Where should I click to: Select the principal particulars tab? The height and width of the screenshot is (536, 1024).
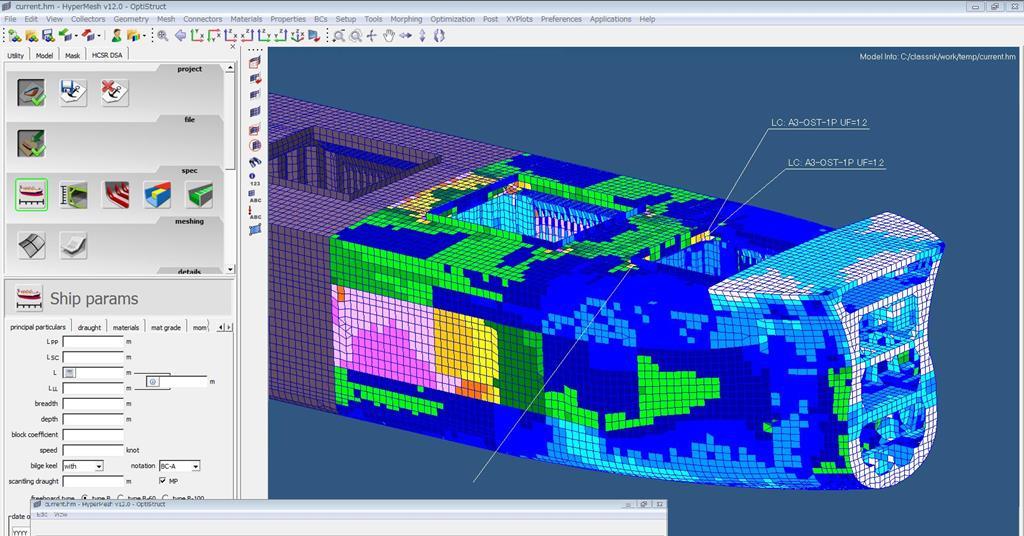click(x=38, y=327)
